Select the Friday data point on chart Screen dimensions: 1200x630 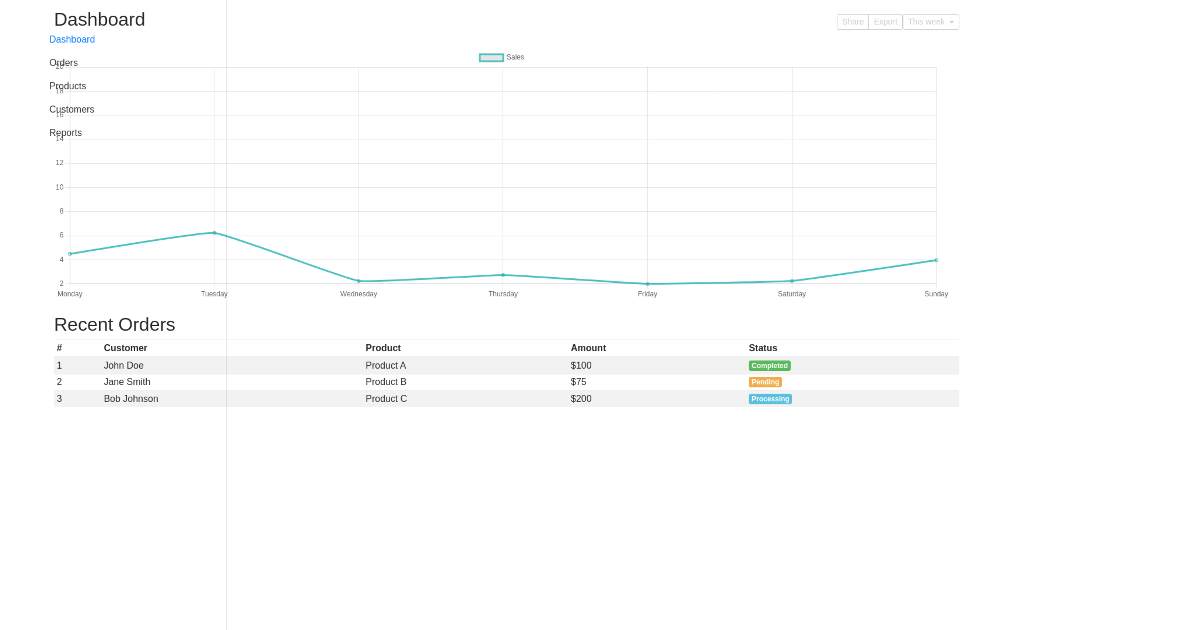click(x=647, y=284)
